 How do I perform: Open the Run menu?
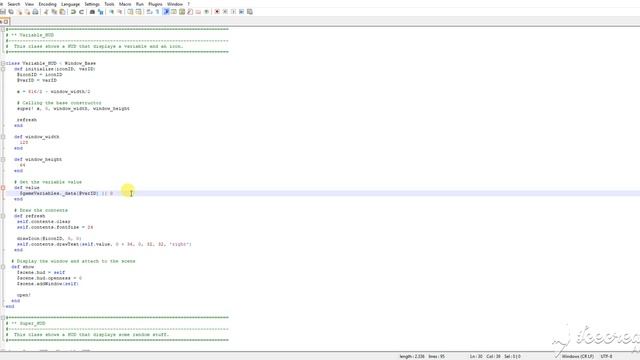140,4
